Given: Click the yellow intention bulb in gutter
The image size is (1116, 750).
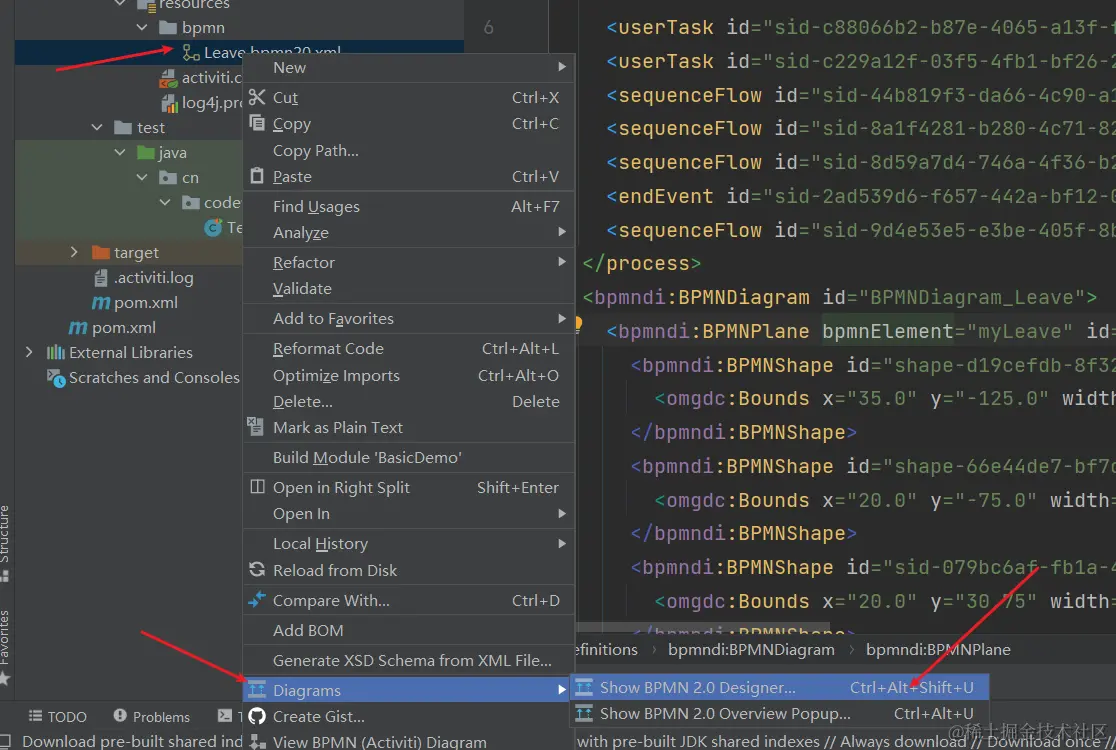Looking at the screenshot, I should (578, 324).
